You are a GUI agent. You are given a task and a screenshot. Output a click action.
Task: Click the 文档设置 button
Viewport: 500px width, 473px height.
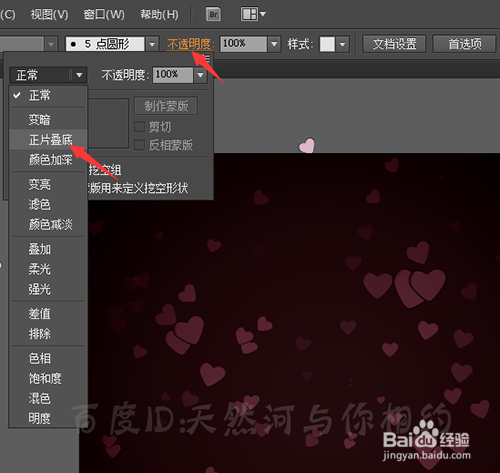[x=394, y=44]
